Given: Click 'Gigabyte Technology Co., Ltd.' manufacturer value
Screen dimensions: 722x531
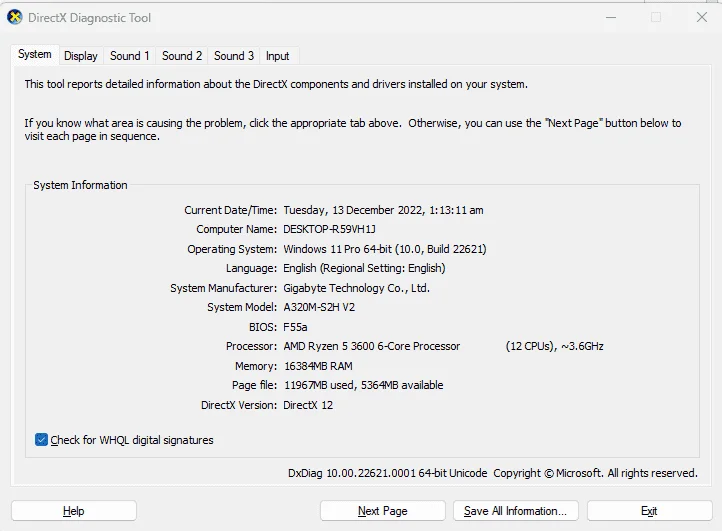Looking at the screenshot, I should pos(356,288).
